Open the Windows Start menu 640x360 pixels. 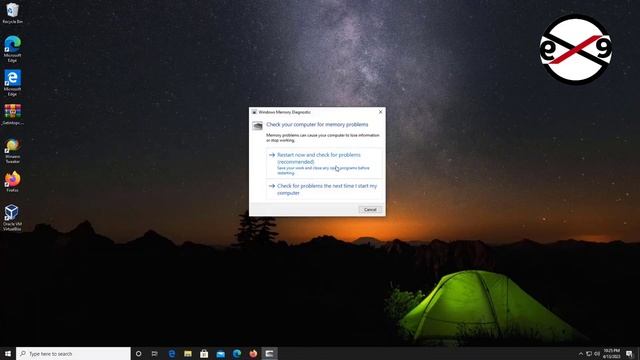click(x=8, y=353)
